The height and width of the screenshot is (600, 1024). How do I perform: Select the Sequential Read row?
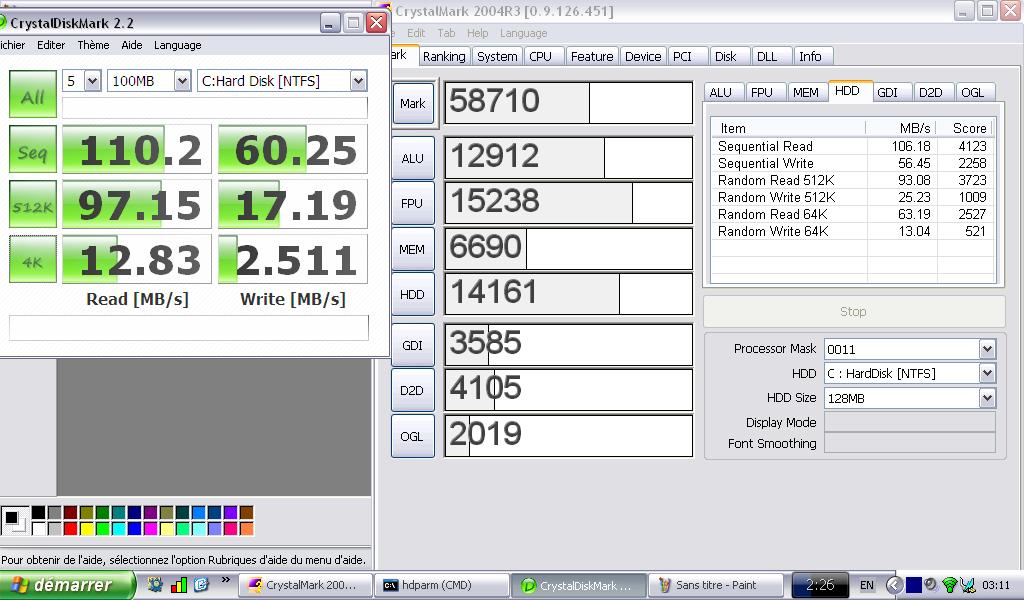click(852, 146)
